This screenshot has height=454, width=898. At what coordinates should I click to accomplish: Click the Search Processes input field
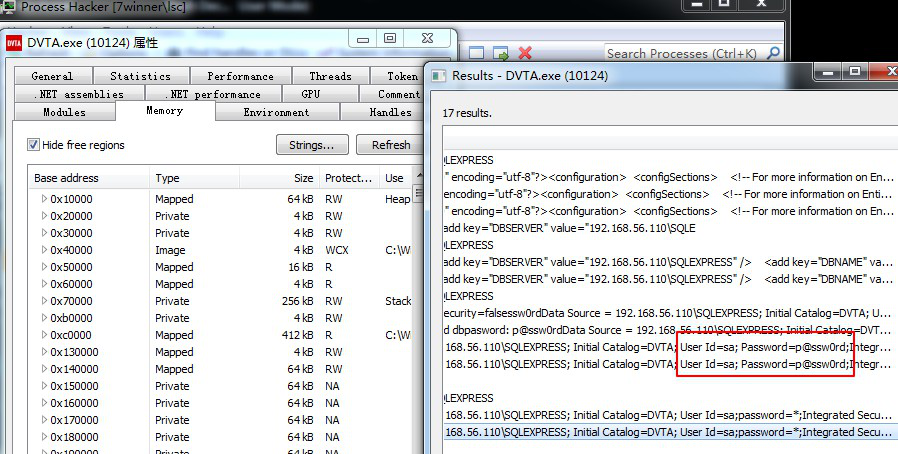tap(684, 53)
